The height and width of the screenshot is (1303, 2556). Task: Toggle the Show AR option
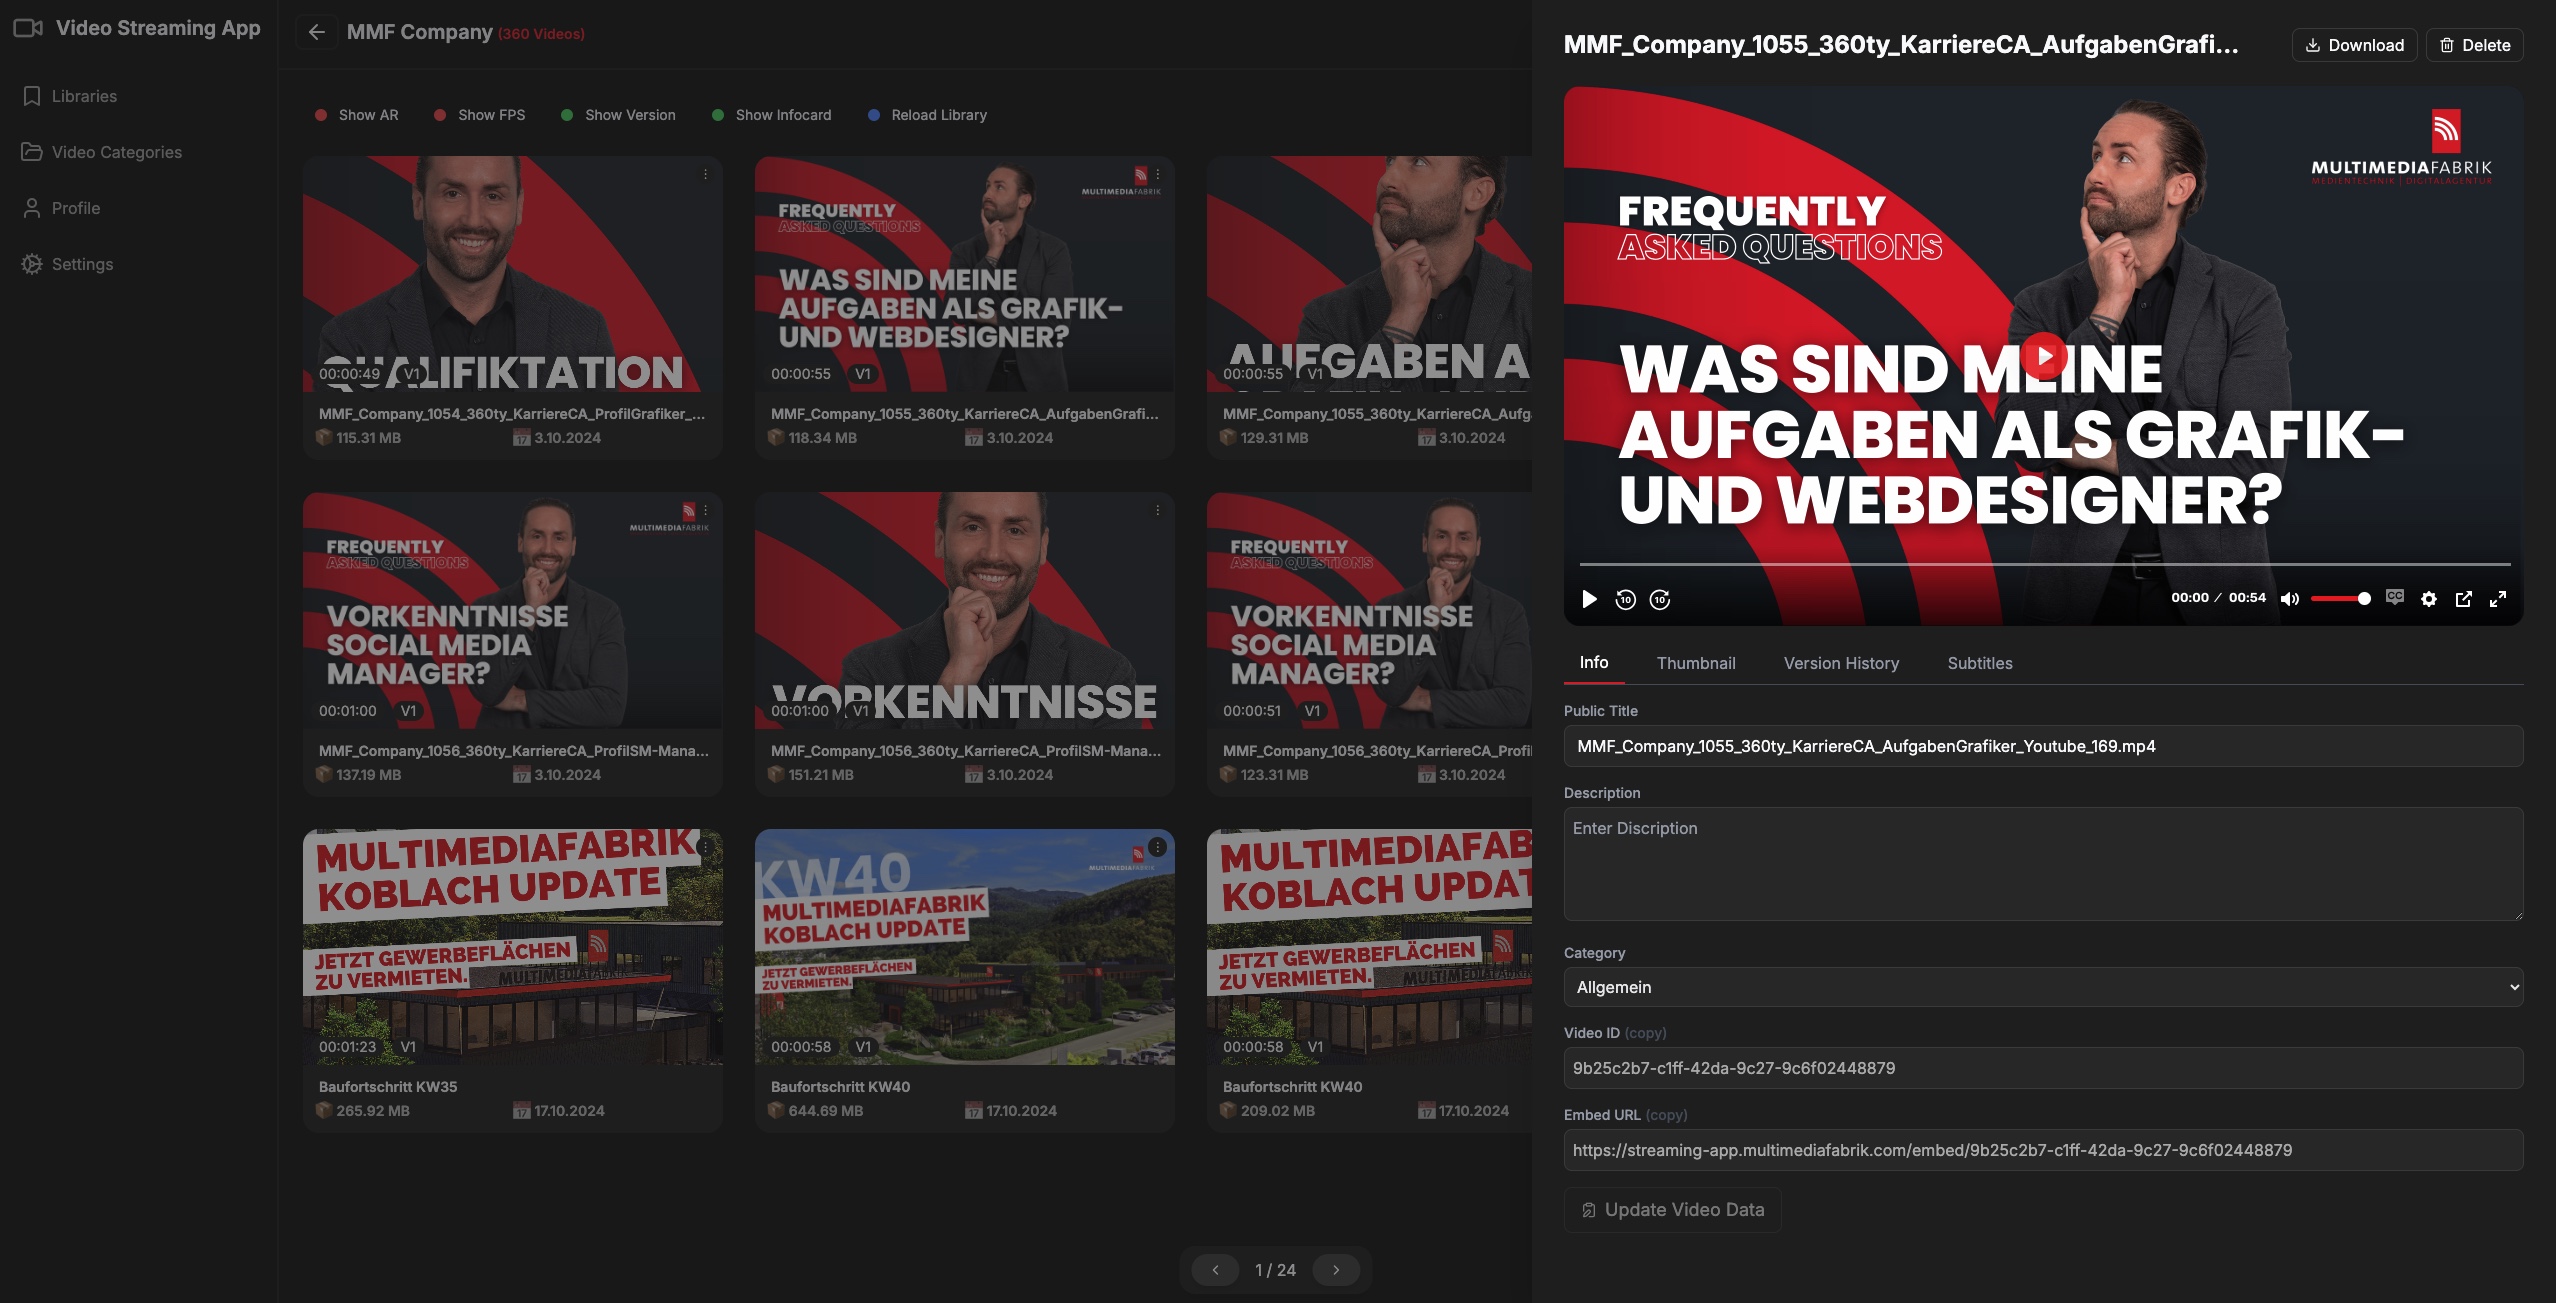(x=357, y=115)
